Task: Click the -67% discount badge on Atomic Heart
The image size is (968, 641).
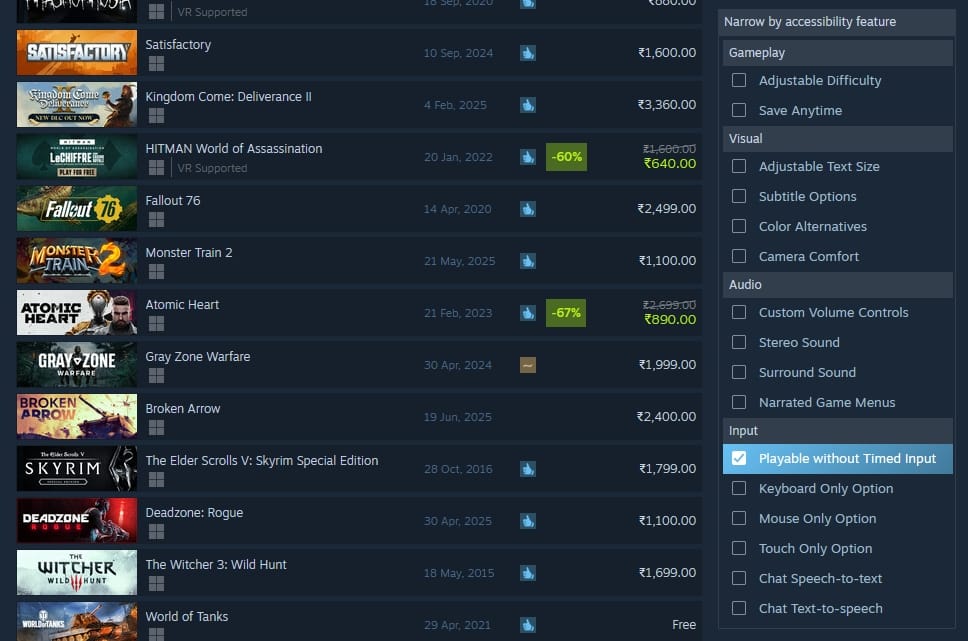Action: (566, 313)
